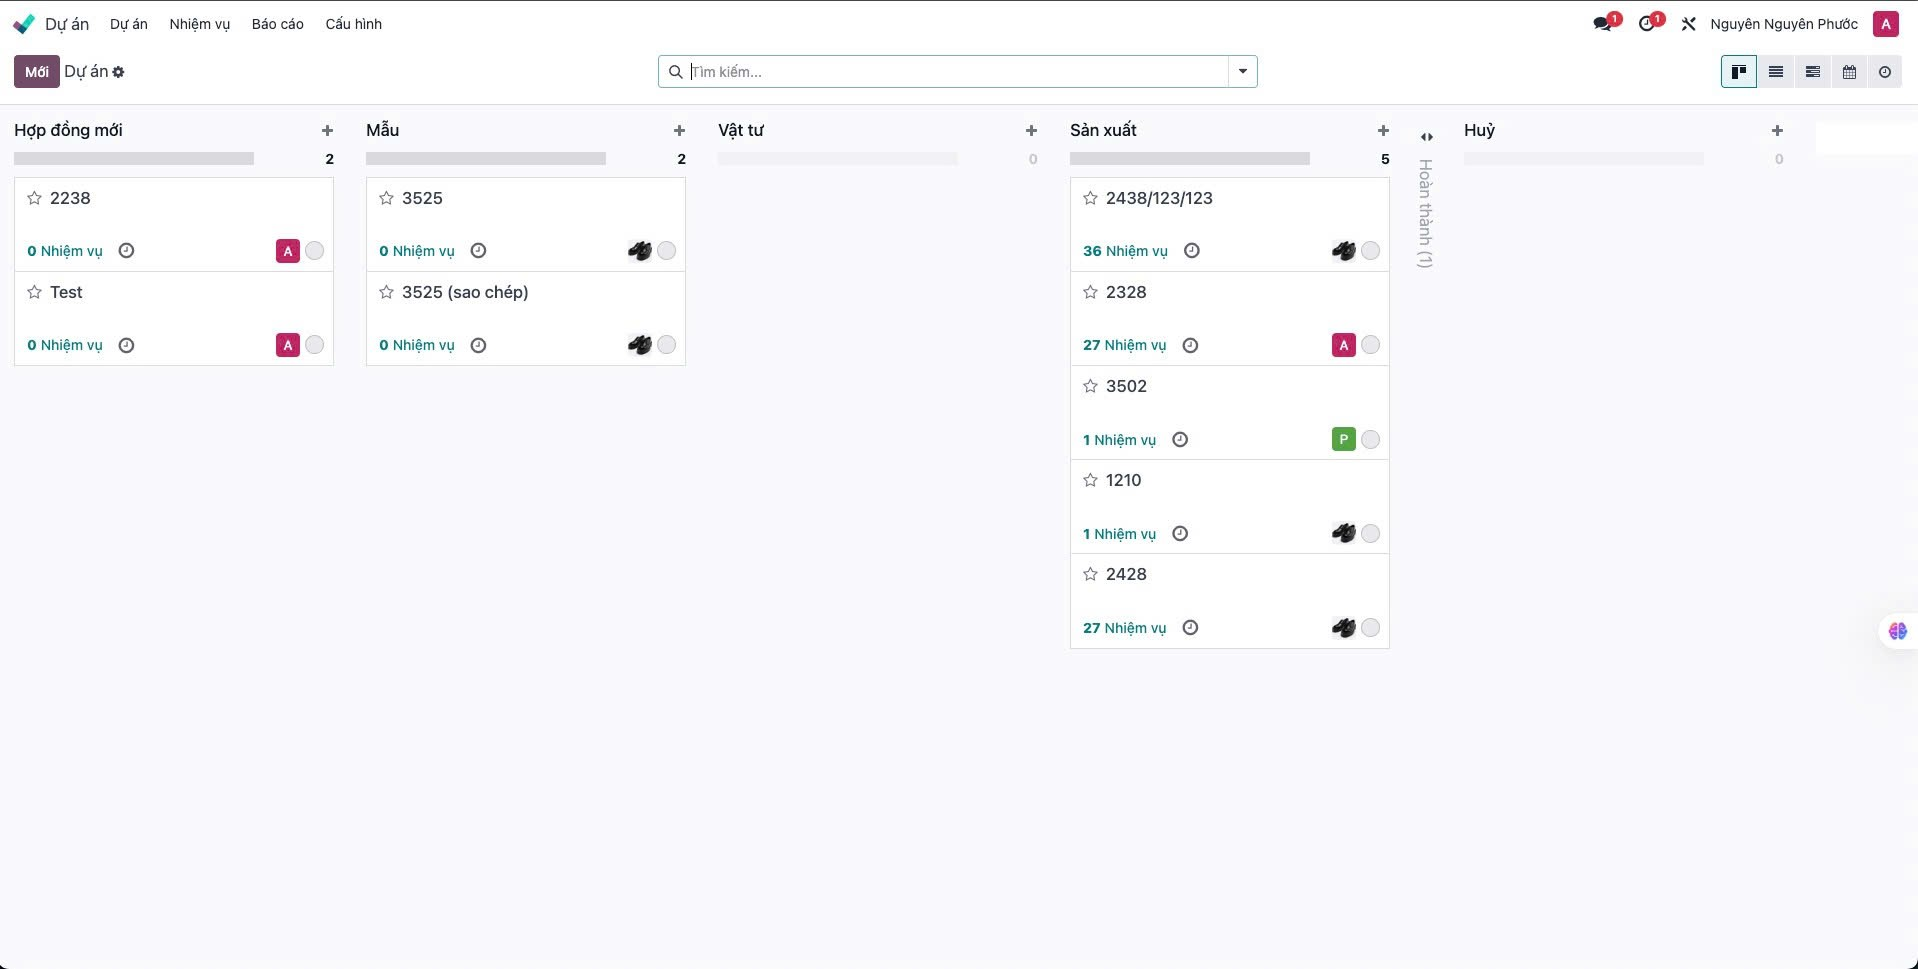This screenshot has width=1918, height=969.
Task: Open the activities notification clock icon
Action: pyautogui.click(x=1646, y=24)
